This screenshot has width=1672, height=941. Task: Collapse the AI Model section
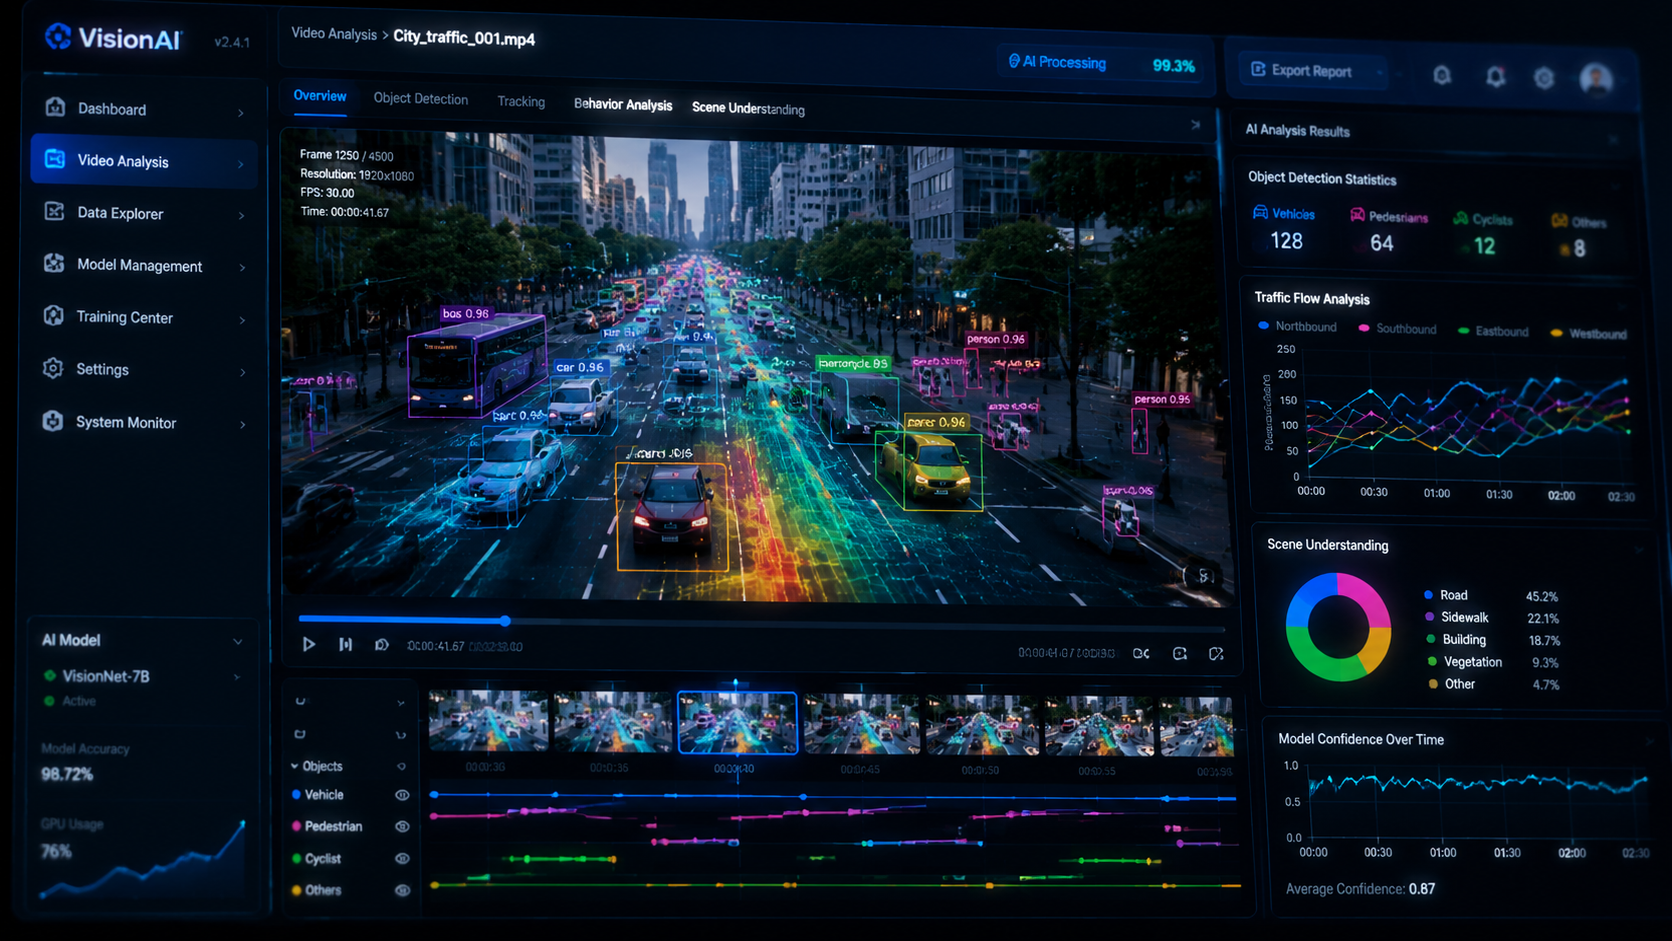point(237,641)
